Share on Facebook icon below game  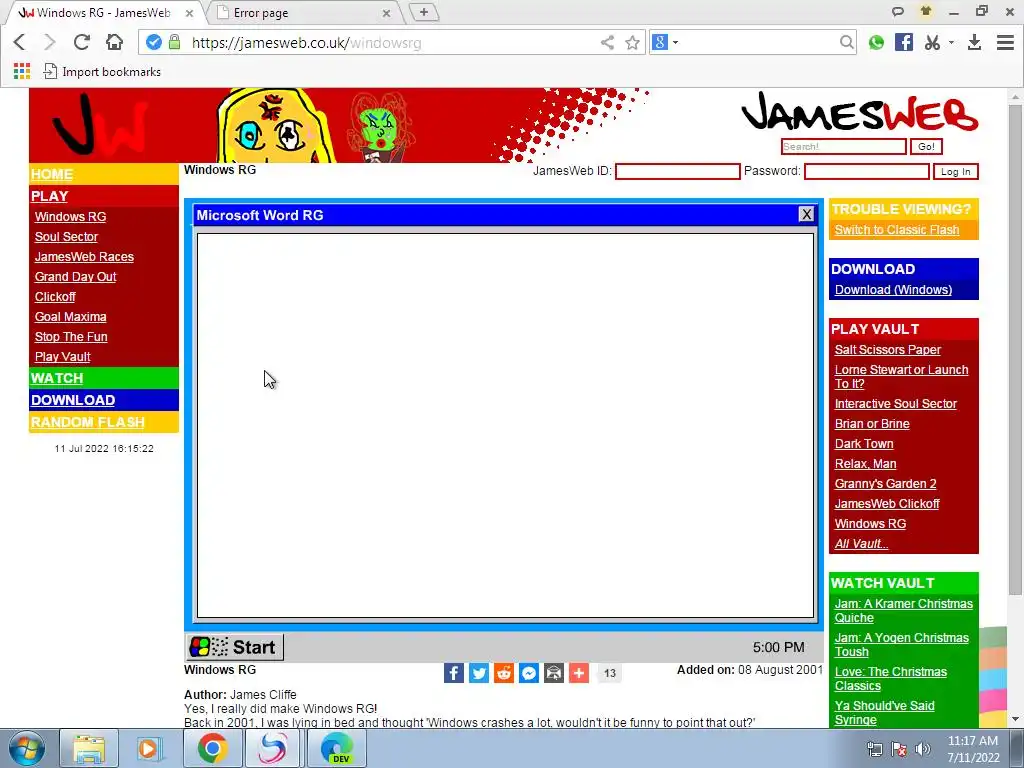(x=454, y=673)
